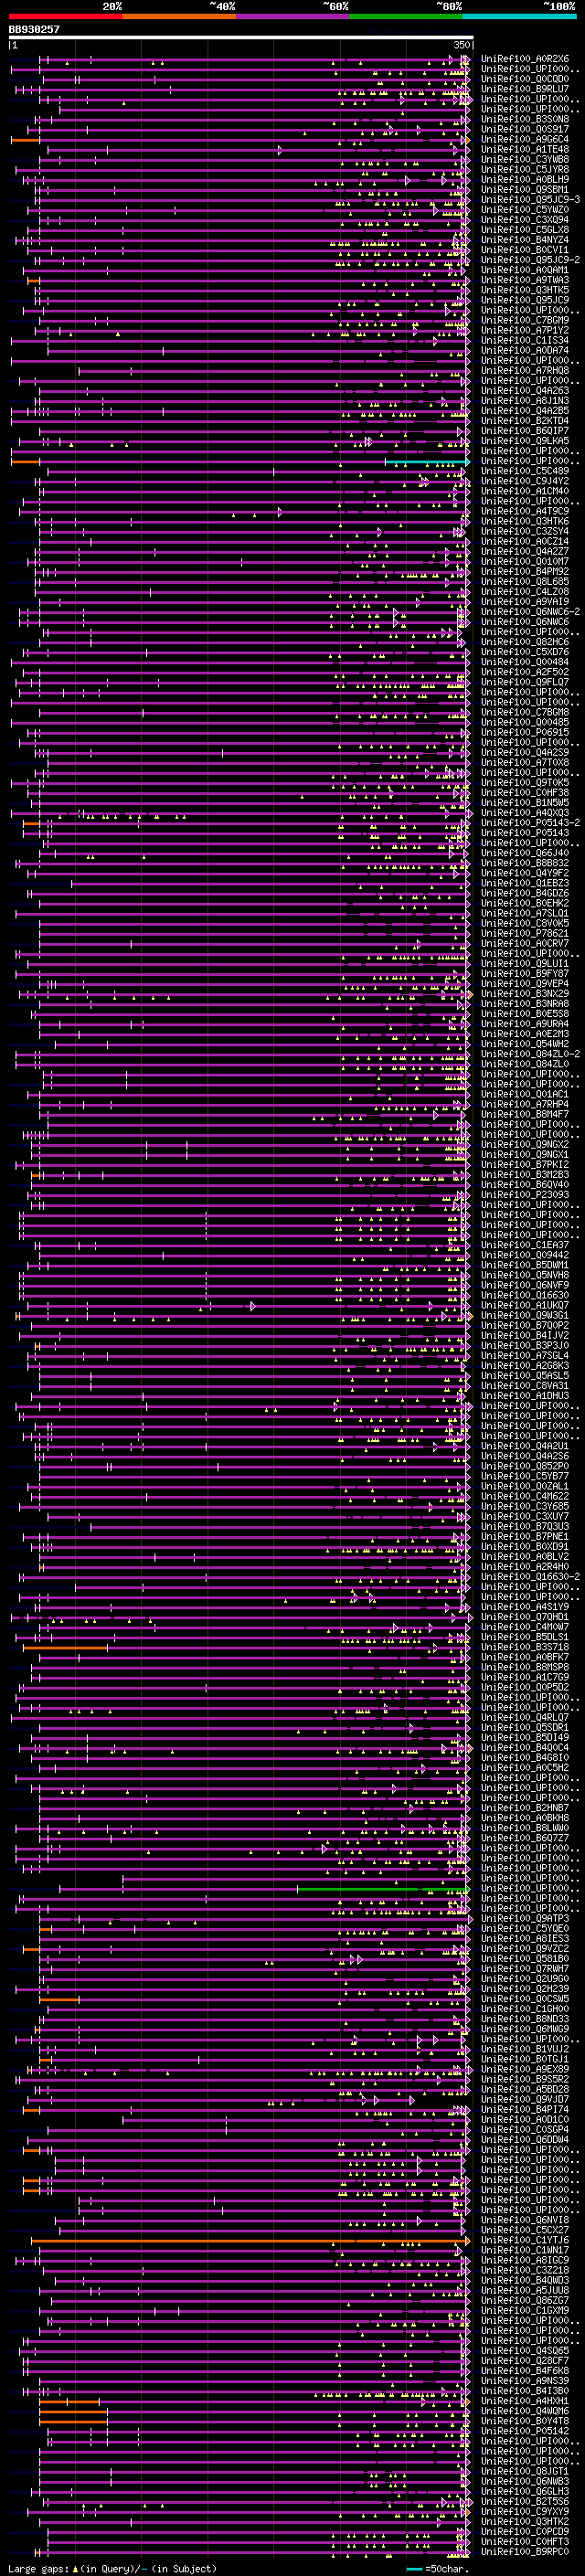Select the UniRef100_A7P1Y2 label
This screenshot has width=585, height=2576.
[525, 330]
